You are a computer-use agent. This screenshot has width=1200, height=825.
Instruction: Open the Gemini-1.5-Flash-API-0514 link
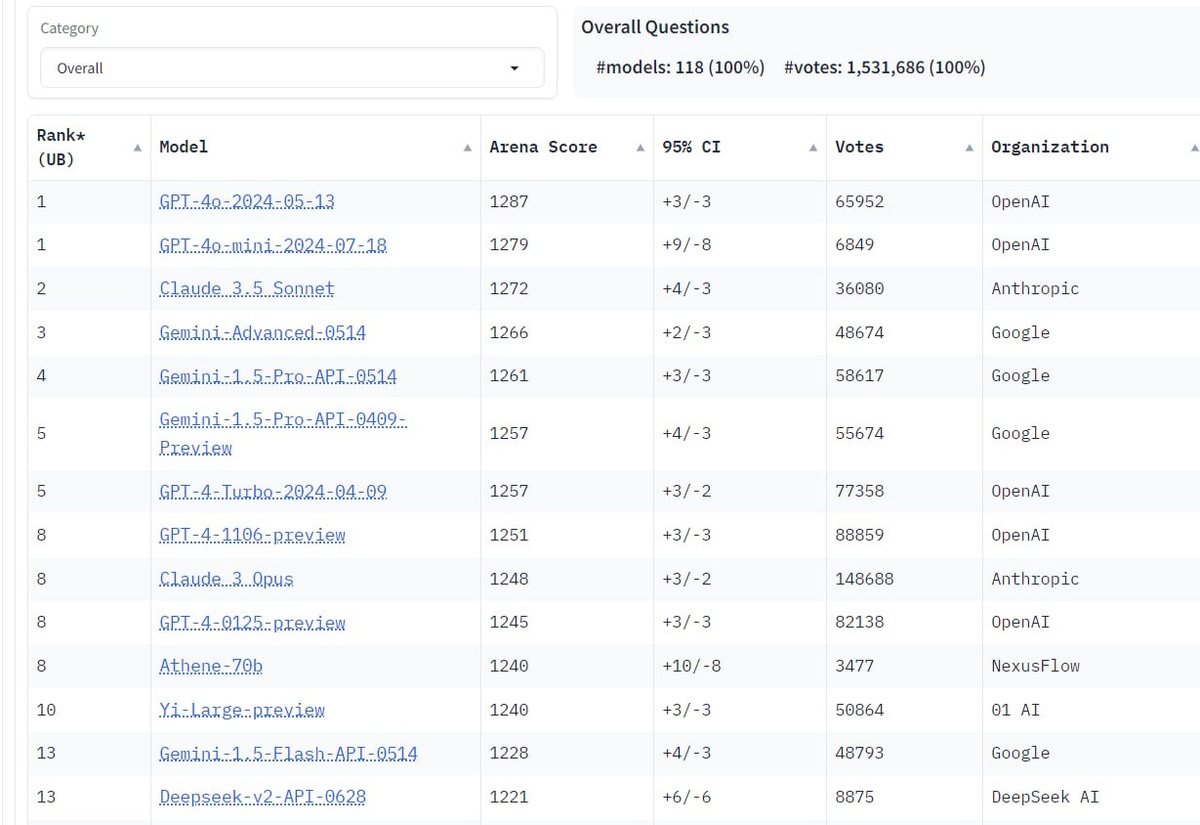(x=288, y=753)
